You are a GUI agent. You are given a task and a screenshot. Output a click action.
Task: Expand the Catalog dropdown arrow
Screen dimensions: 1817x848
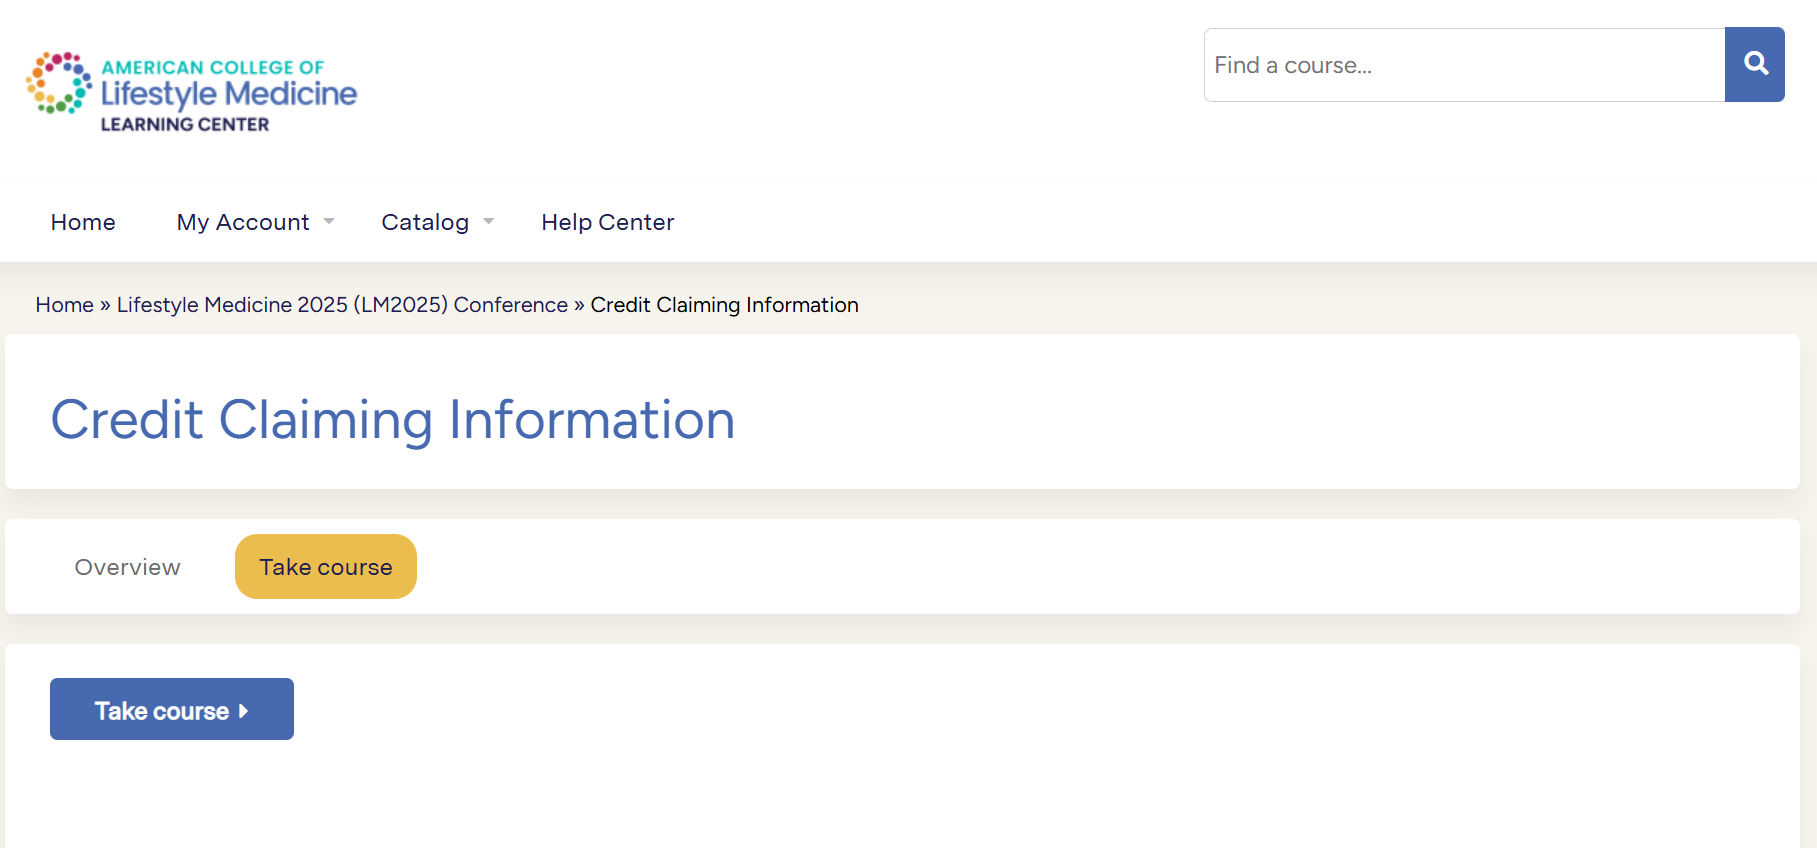point(489,222)
